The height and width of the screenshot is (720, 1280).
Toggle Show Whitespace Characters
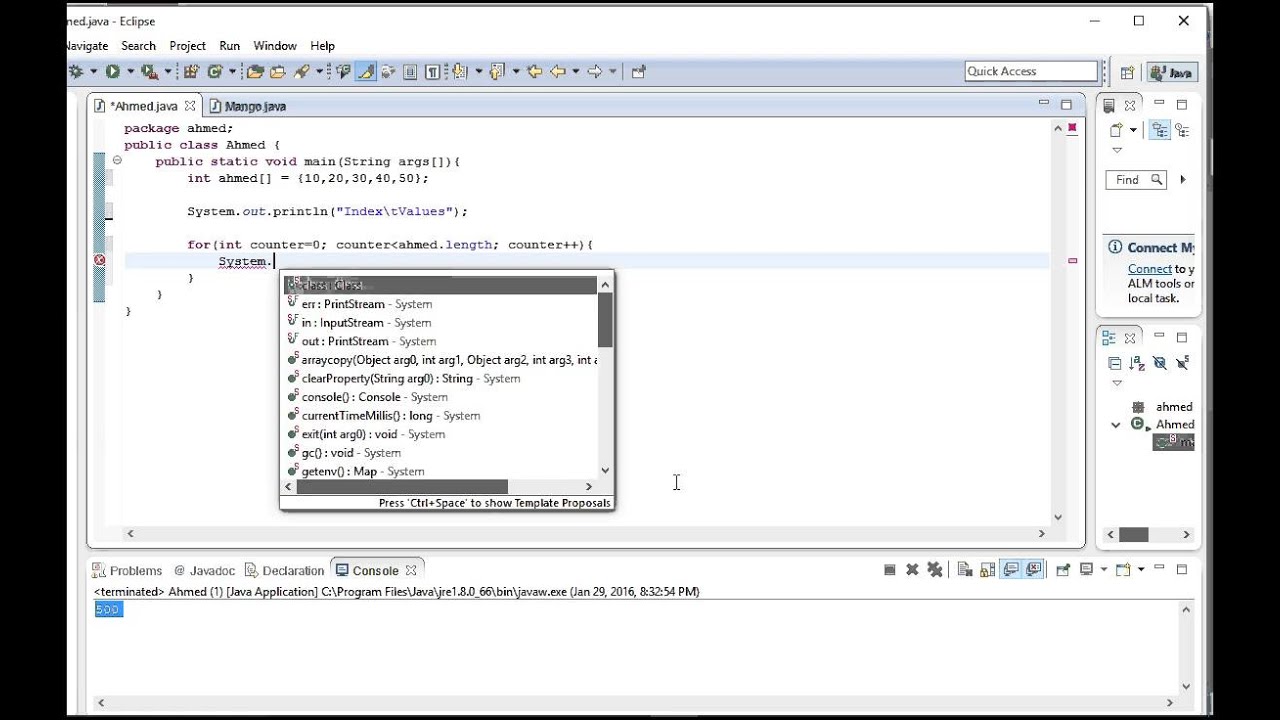tap(432, 72)
